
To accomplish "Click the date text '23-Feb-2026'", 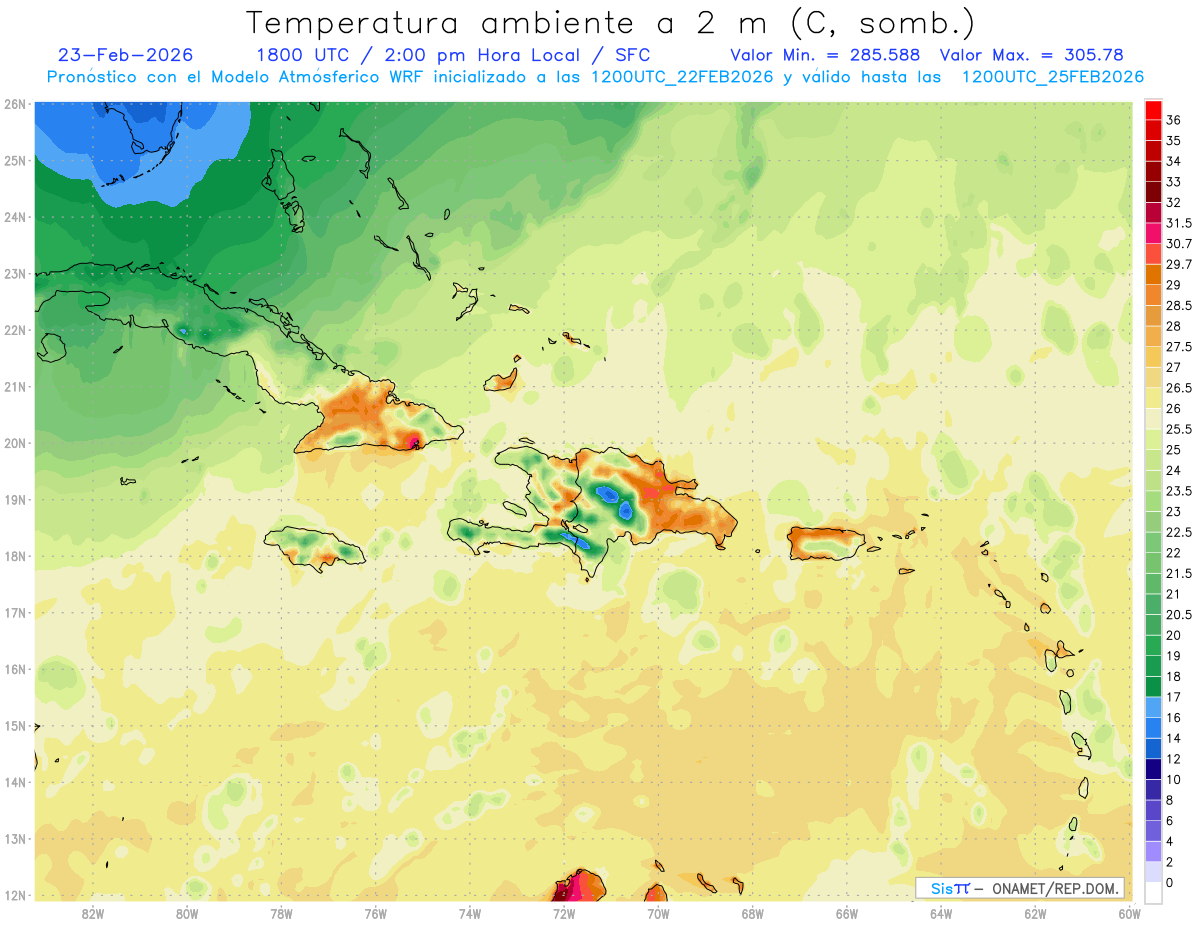I will click(x=126, y=55).
